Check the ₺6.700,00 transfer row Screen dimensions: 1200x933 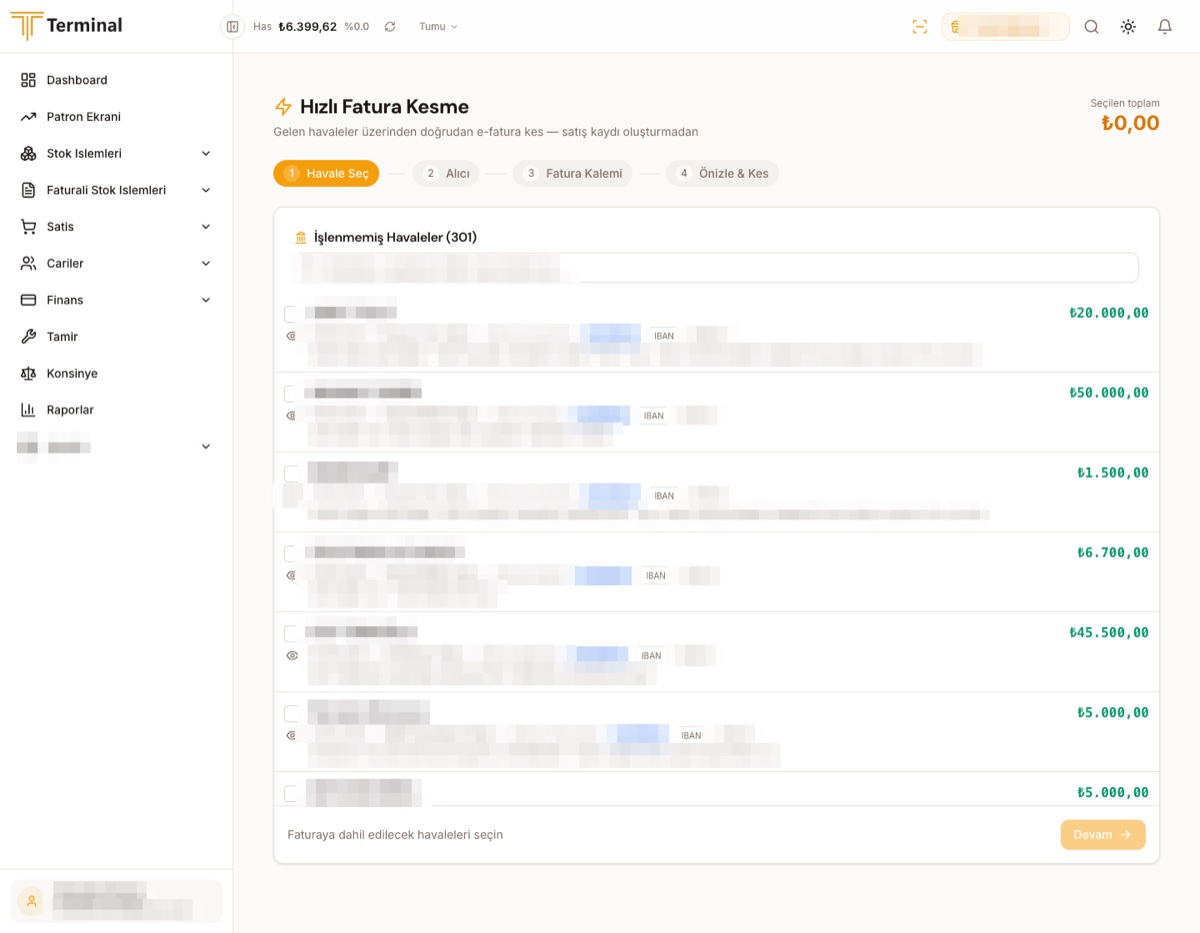click(x=291, y=553)
